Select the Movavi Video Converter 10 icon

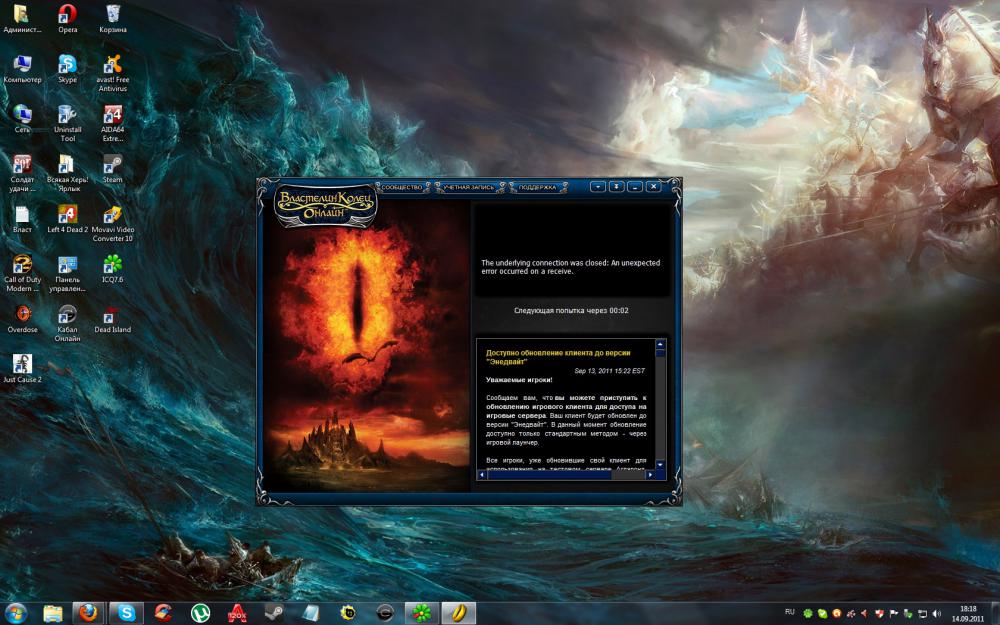click(113, 223)
